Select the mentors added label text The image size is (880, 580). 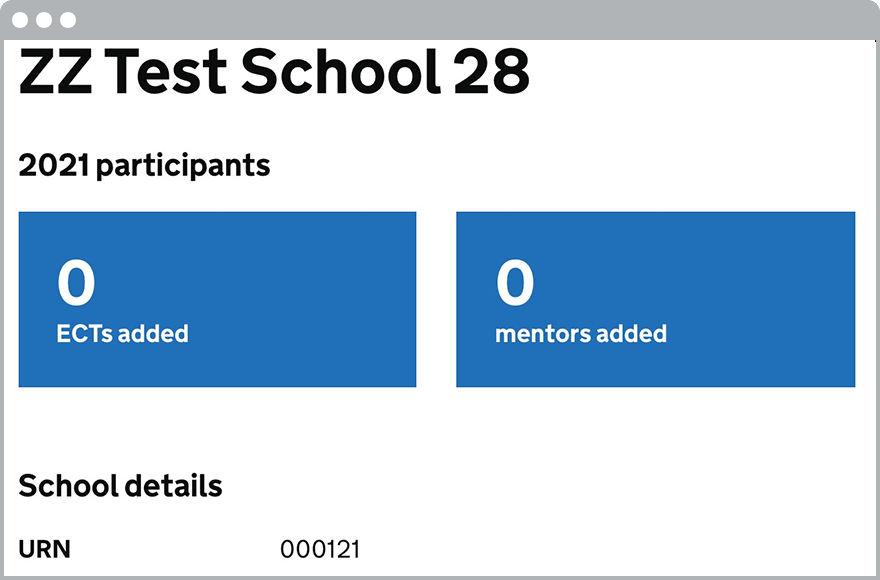click(x=581, y=334)
